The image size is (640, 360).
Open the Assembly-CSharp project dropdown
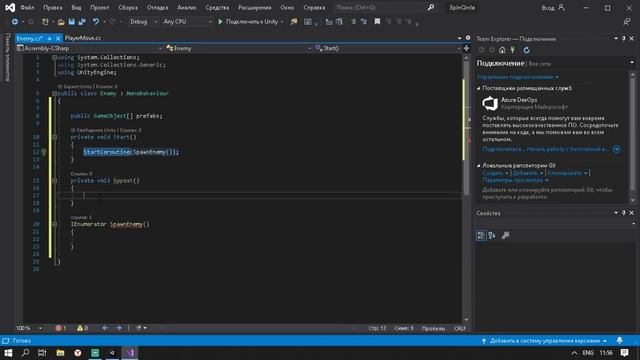(89, 48)
